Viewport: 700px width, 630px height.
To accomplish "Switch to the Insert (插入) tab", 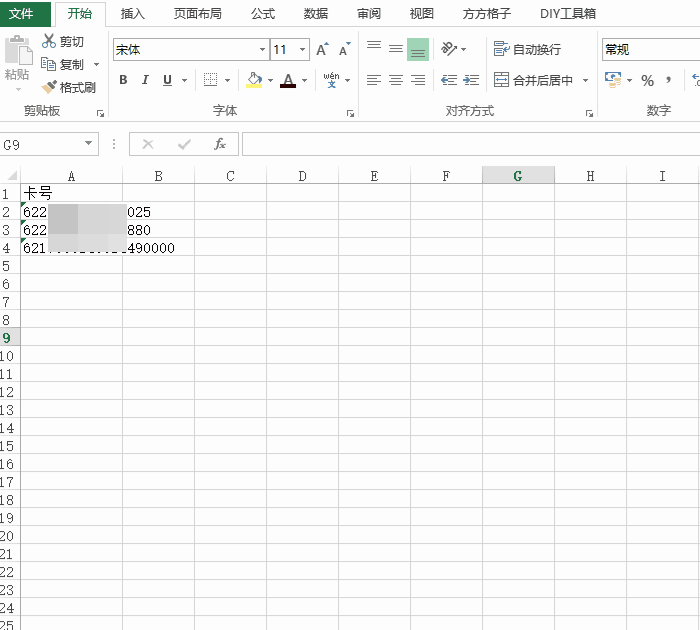I will [x=133, y=14].
